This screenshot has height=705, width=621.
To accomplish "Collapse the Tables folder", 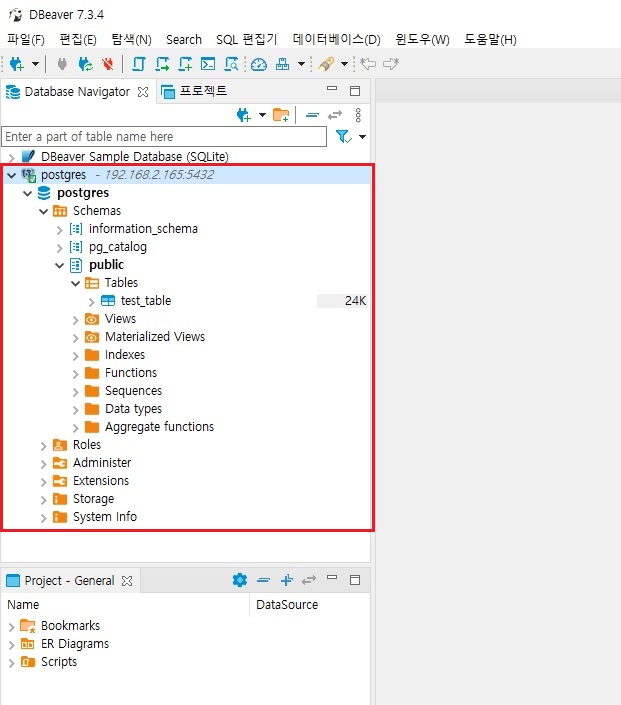I will 76,283.
